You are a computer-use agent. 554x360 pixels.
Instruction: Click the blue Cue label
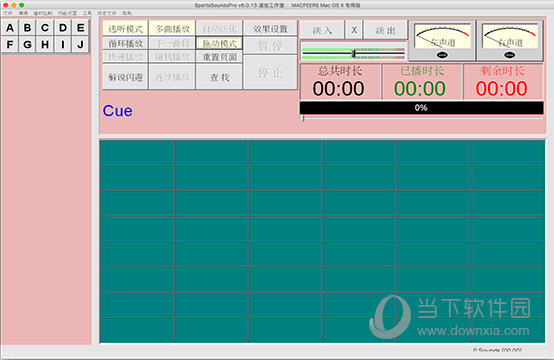[118, 111]
